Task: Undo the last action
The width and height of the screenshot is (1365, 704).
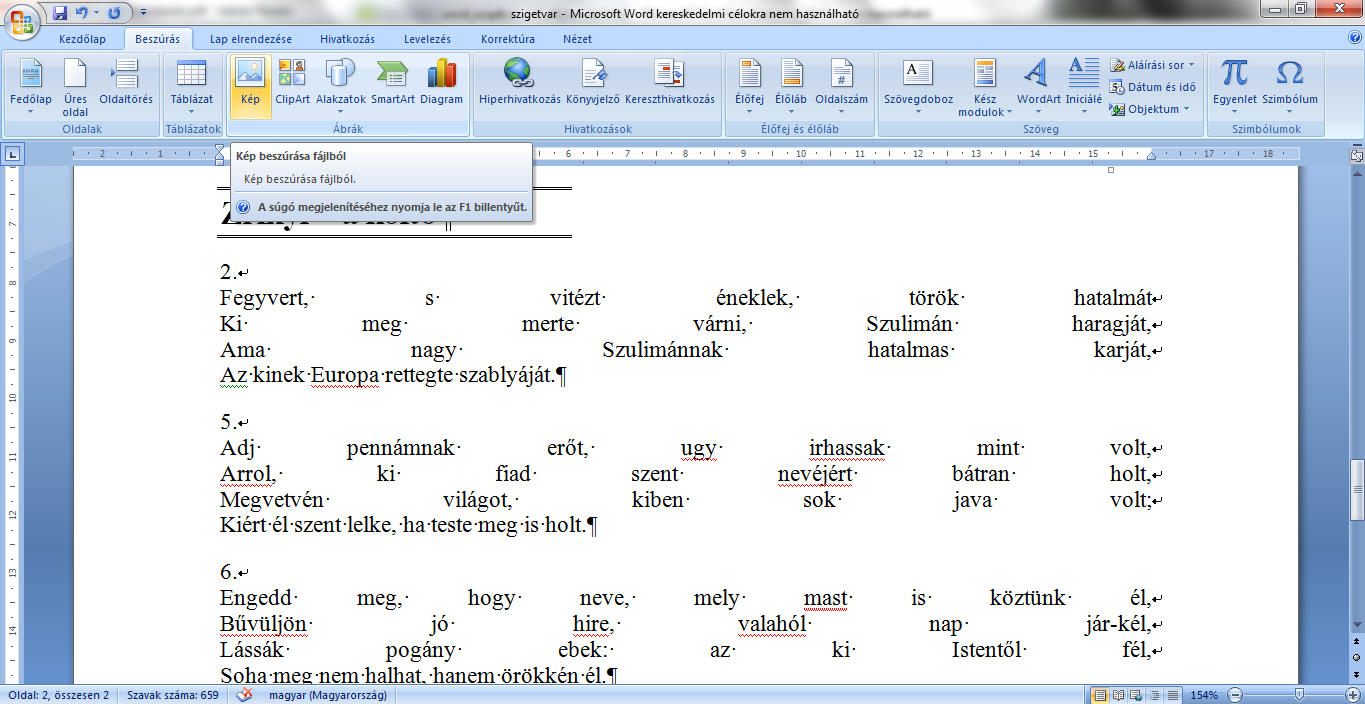Action: tap(82, 13)
